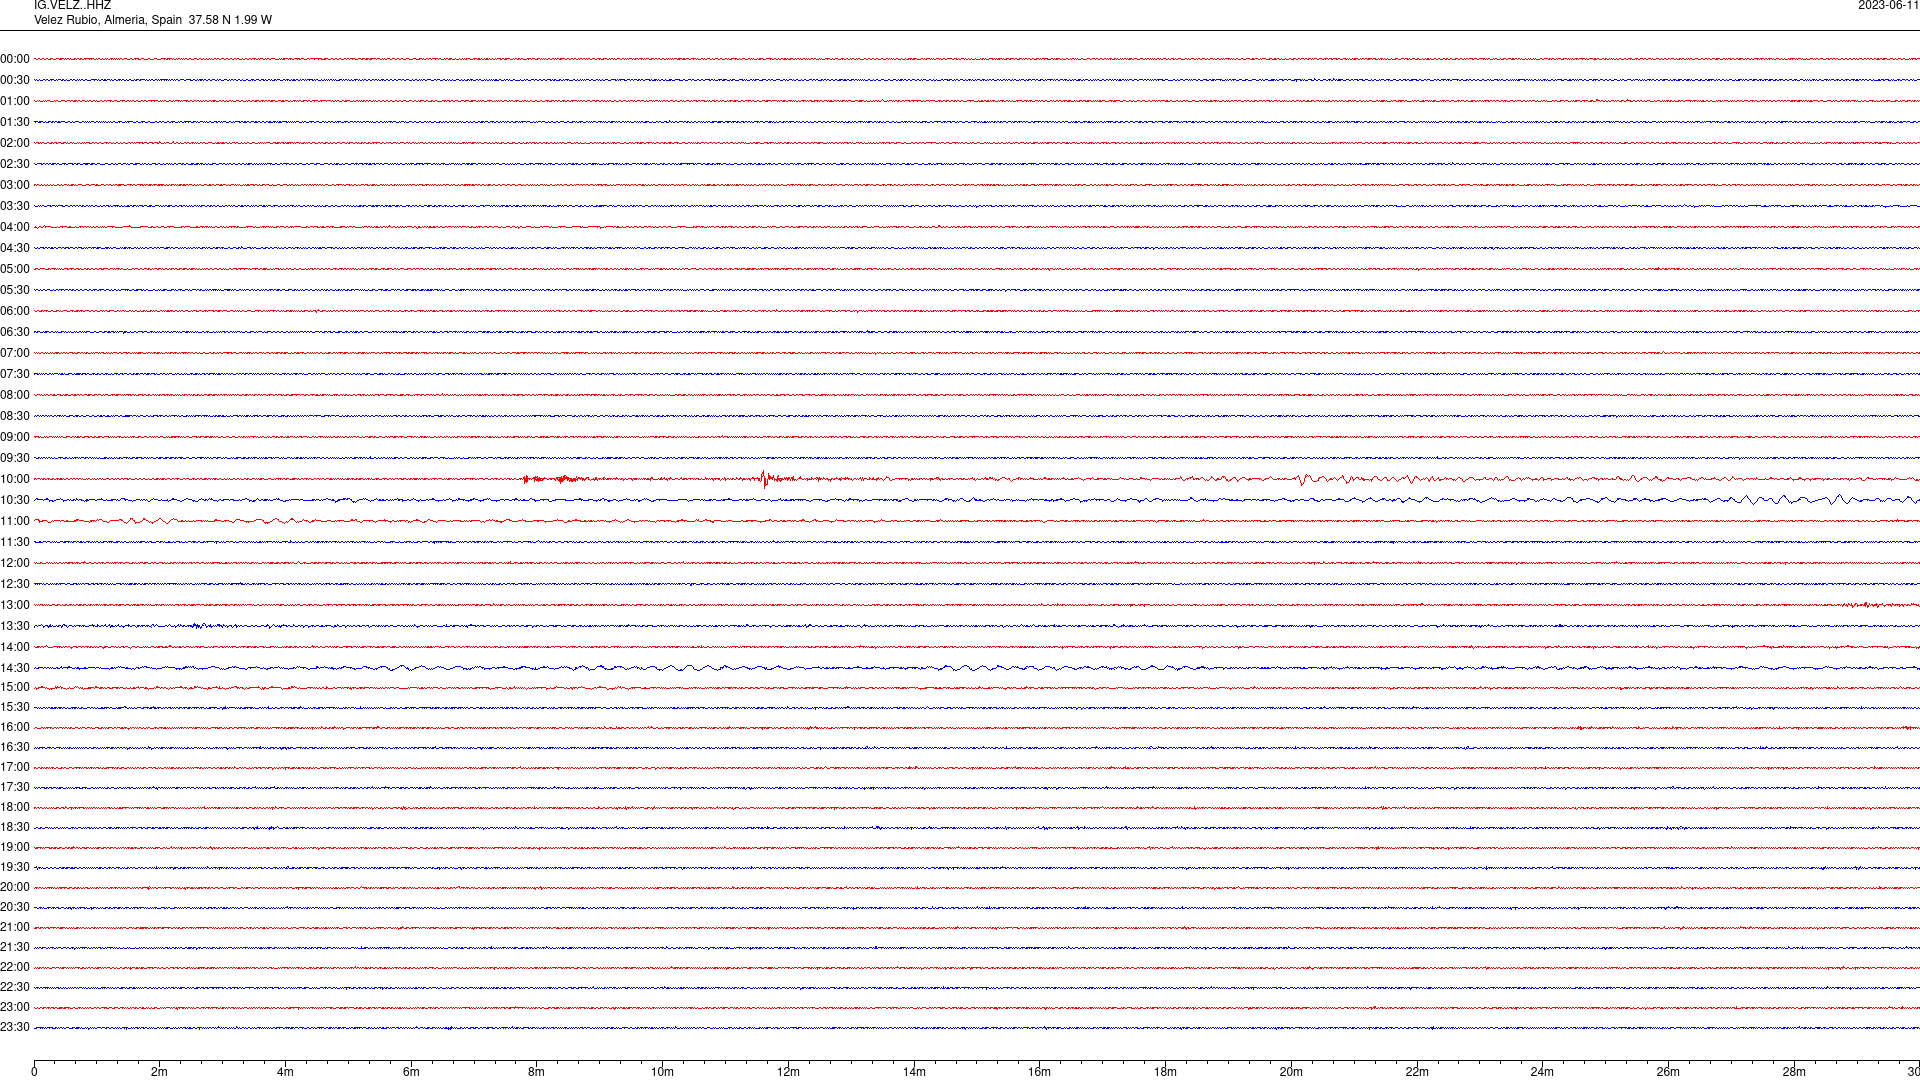The image size is (1920, 1080).
Task: Click the sharp spike near 12m on 10:00 trace
Action: pyautogui.click(x=765, y=479)
